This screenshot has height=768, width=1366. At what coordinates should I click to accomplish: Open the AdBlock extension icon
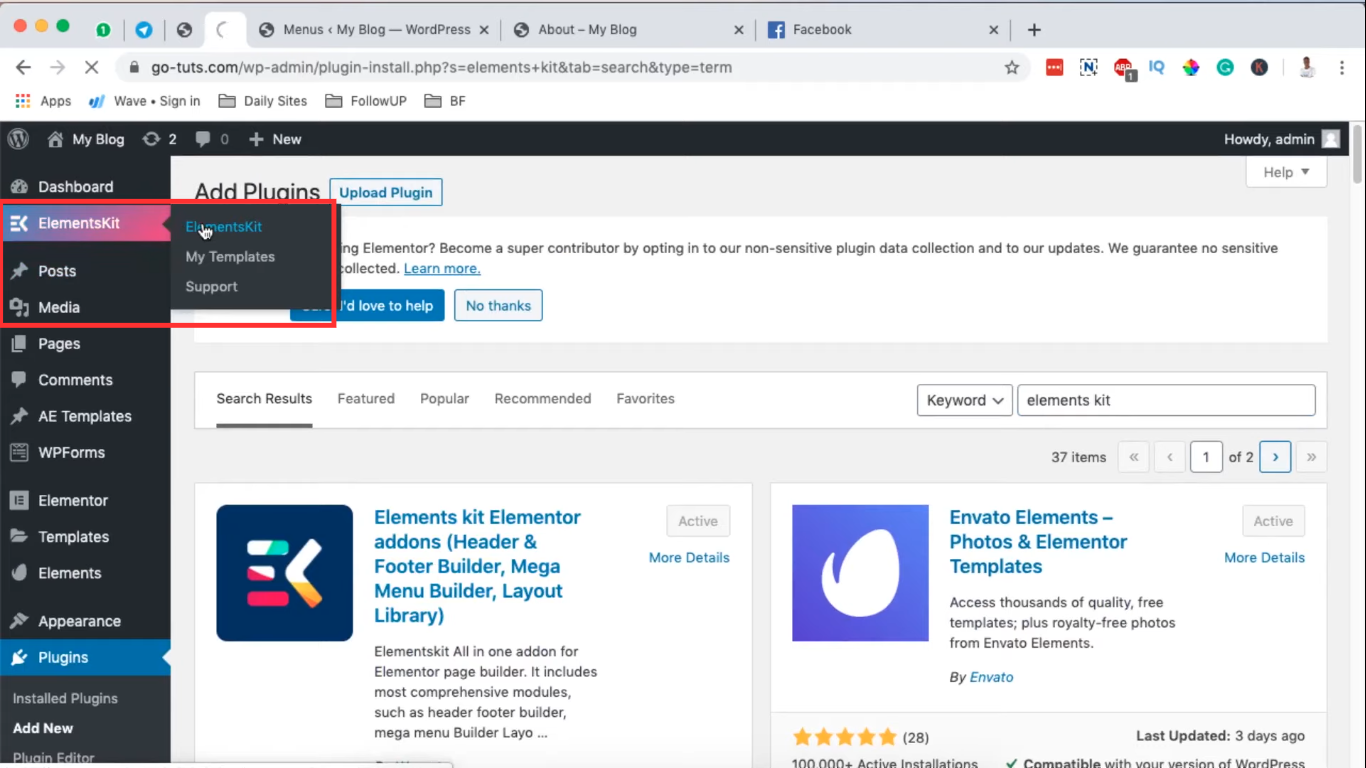point(1123,68)
